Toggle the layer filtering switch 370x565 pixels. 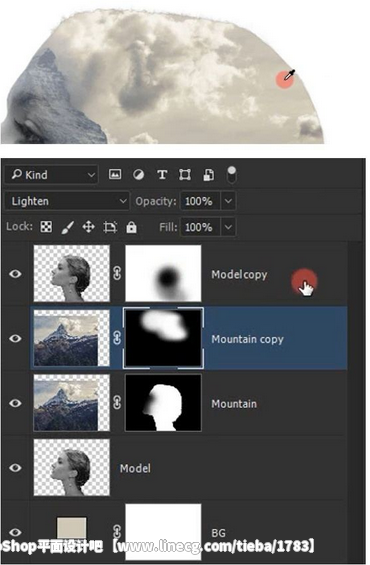tap(232, 174)
